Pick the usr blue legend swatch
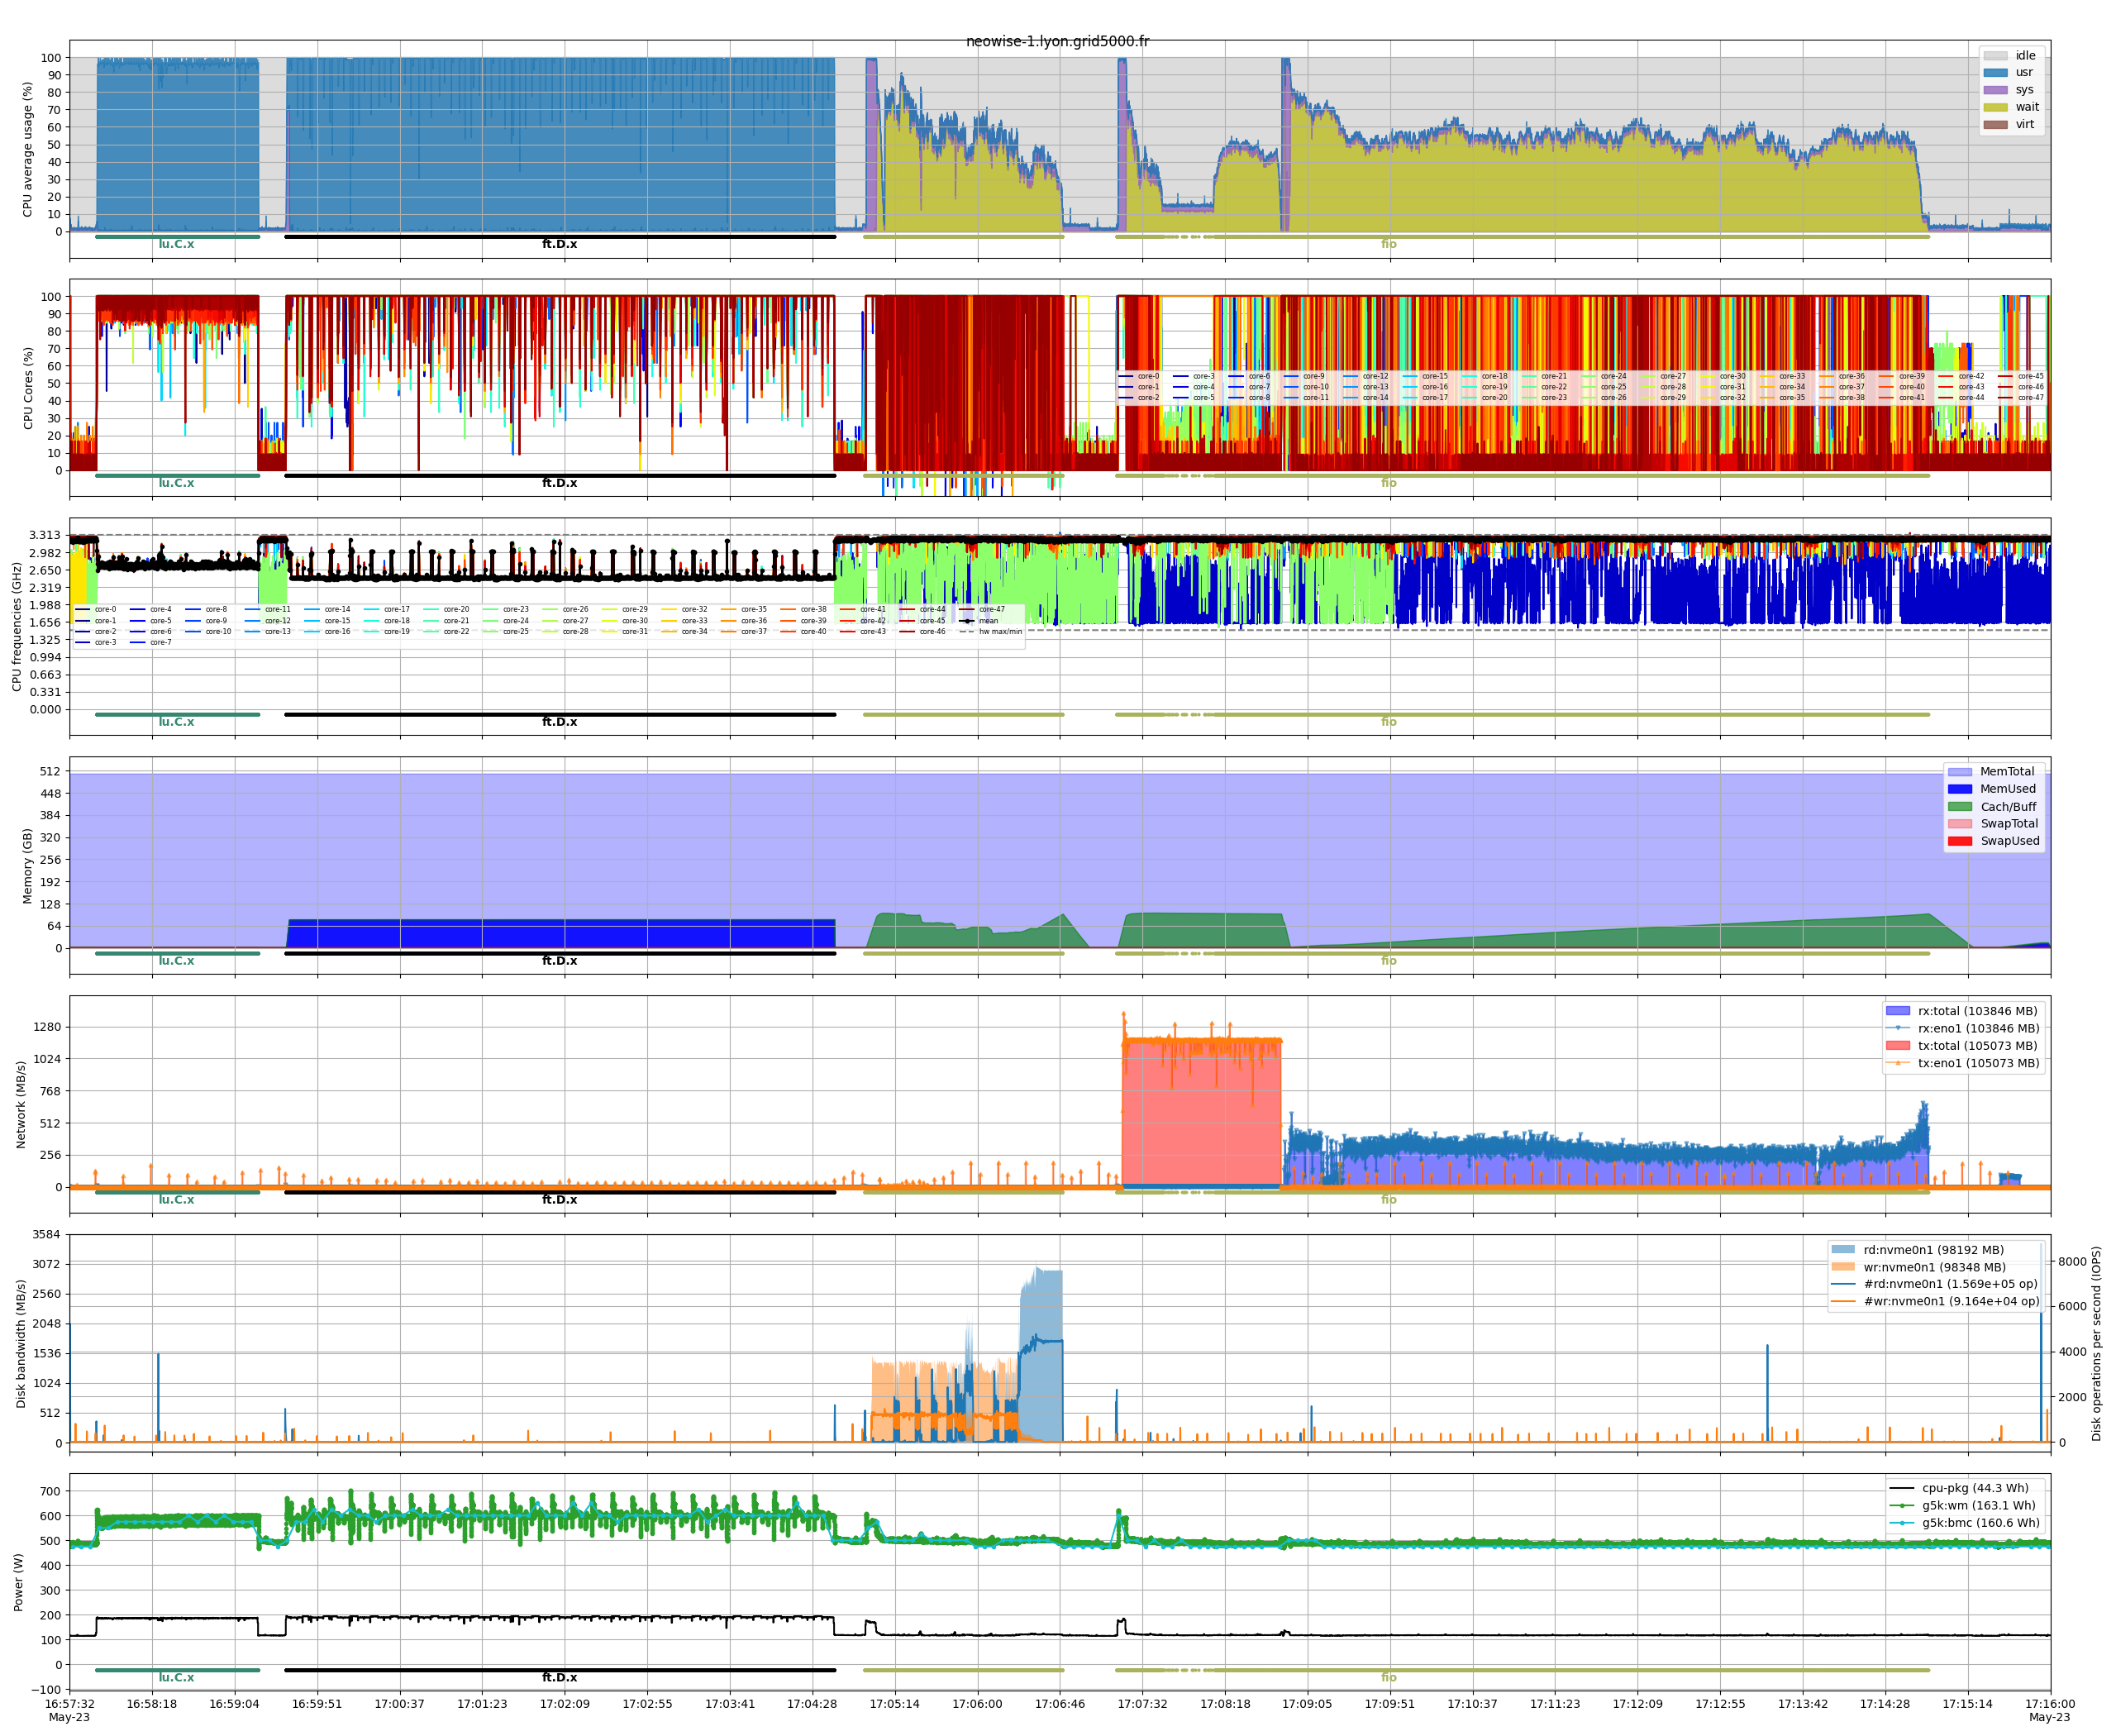 pyautogui.click(x=1995, y=73)
